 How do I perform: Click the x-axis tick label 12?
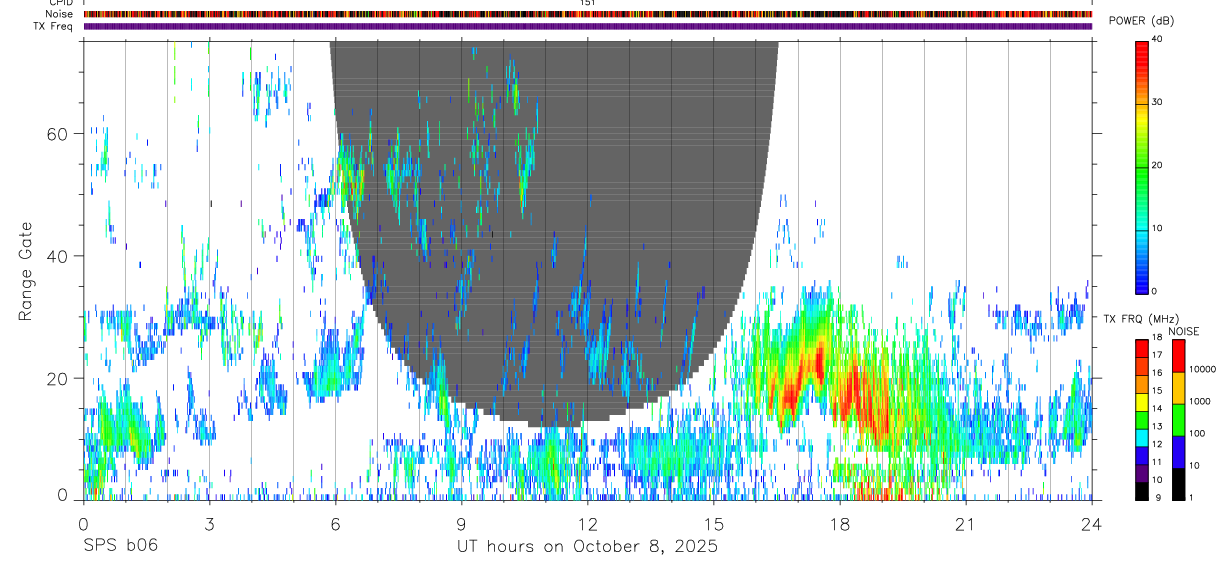coord(588,524)
